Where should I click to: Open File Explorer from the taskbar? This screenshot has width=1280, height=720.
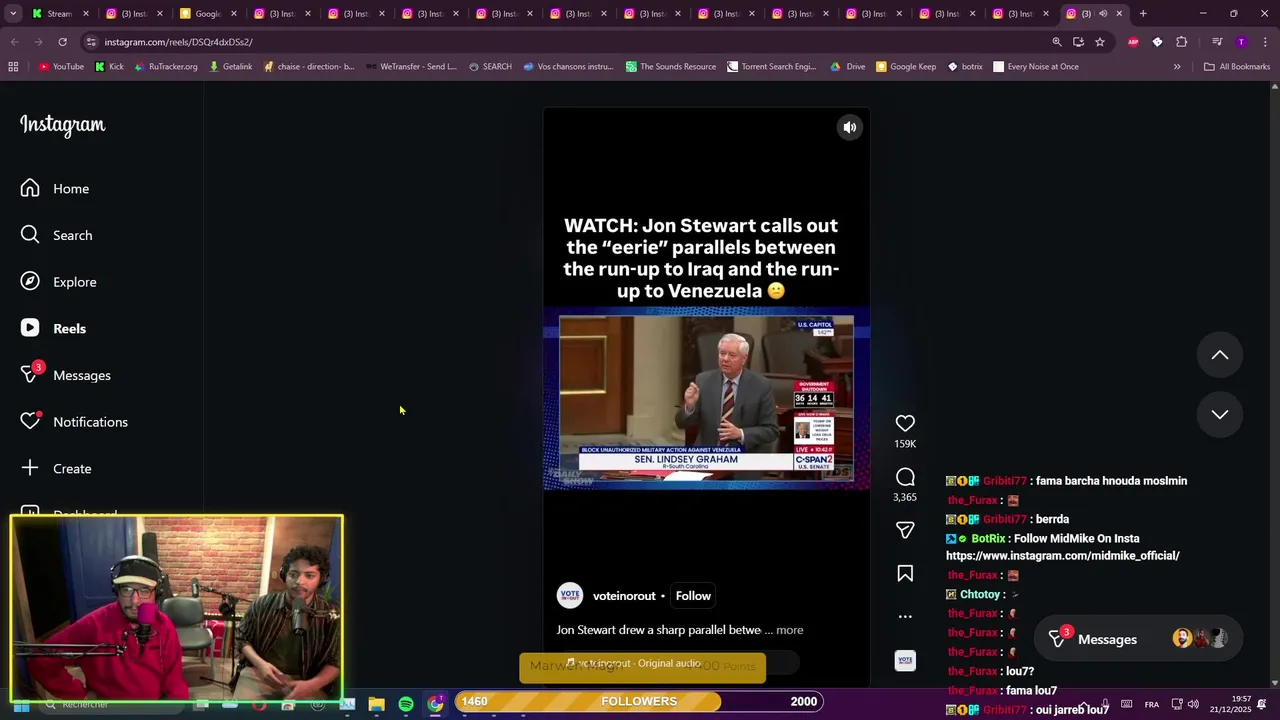point(376,705)
